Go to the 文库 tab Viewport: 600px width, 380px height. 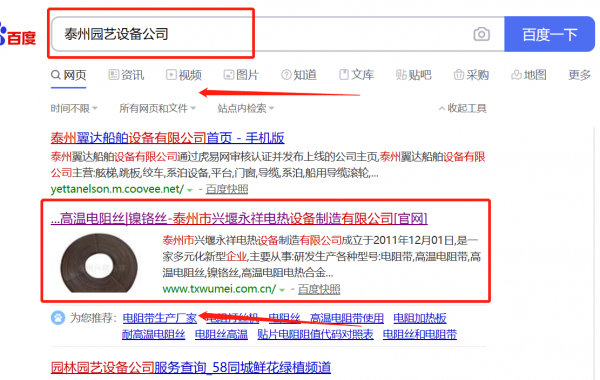(356, 75)
